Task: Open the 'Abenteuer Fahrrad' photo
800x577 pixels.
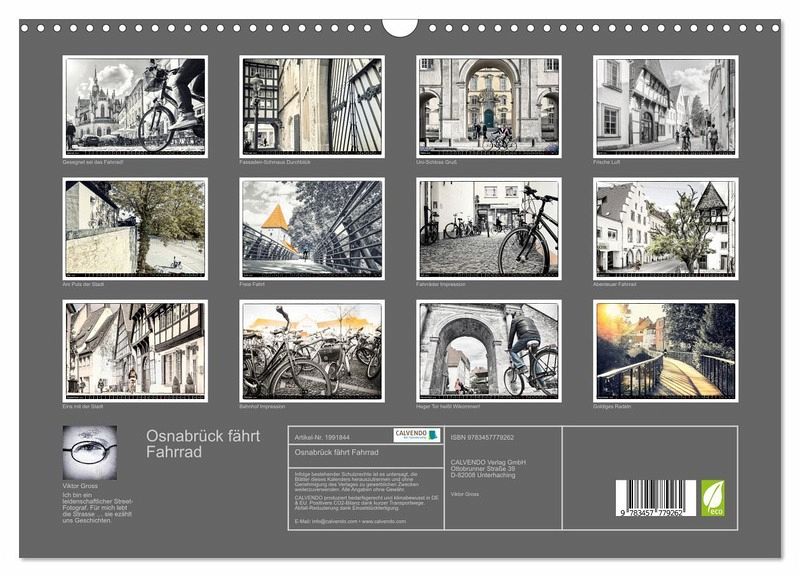Action: tap(665, 228)
